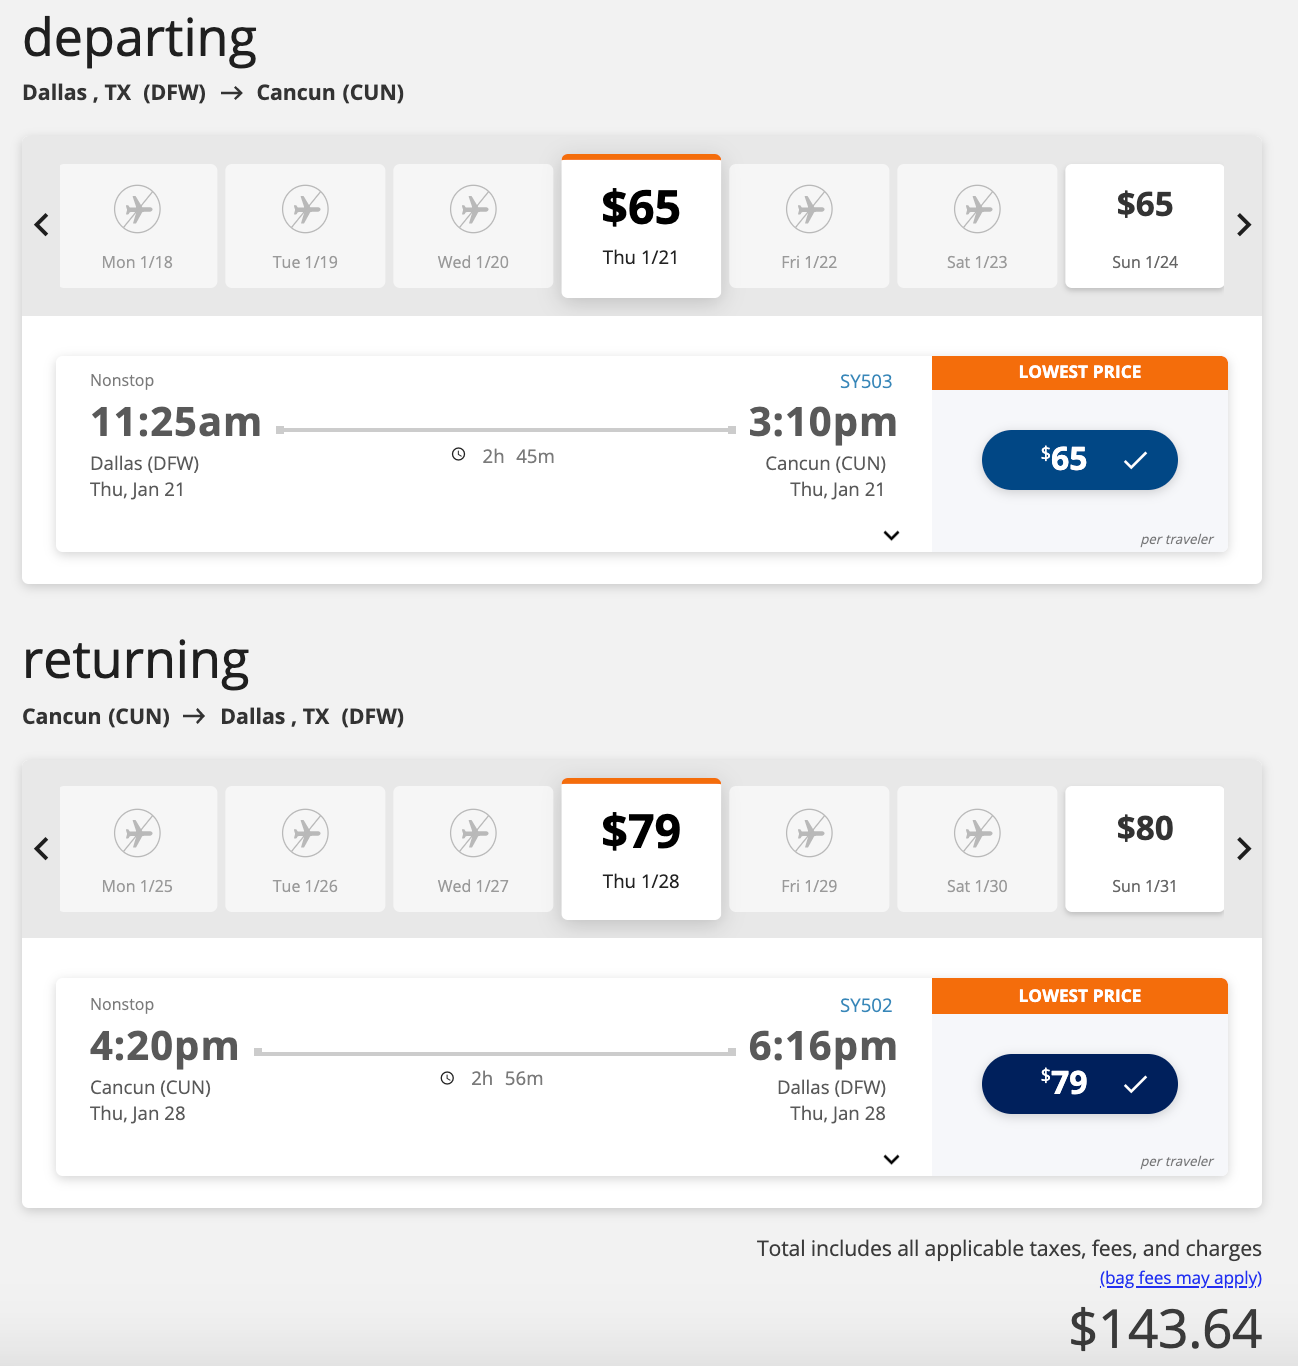Open the bag fees may apply link
The image size is (1298, 1366).
click(1180, 1278)
